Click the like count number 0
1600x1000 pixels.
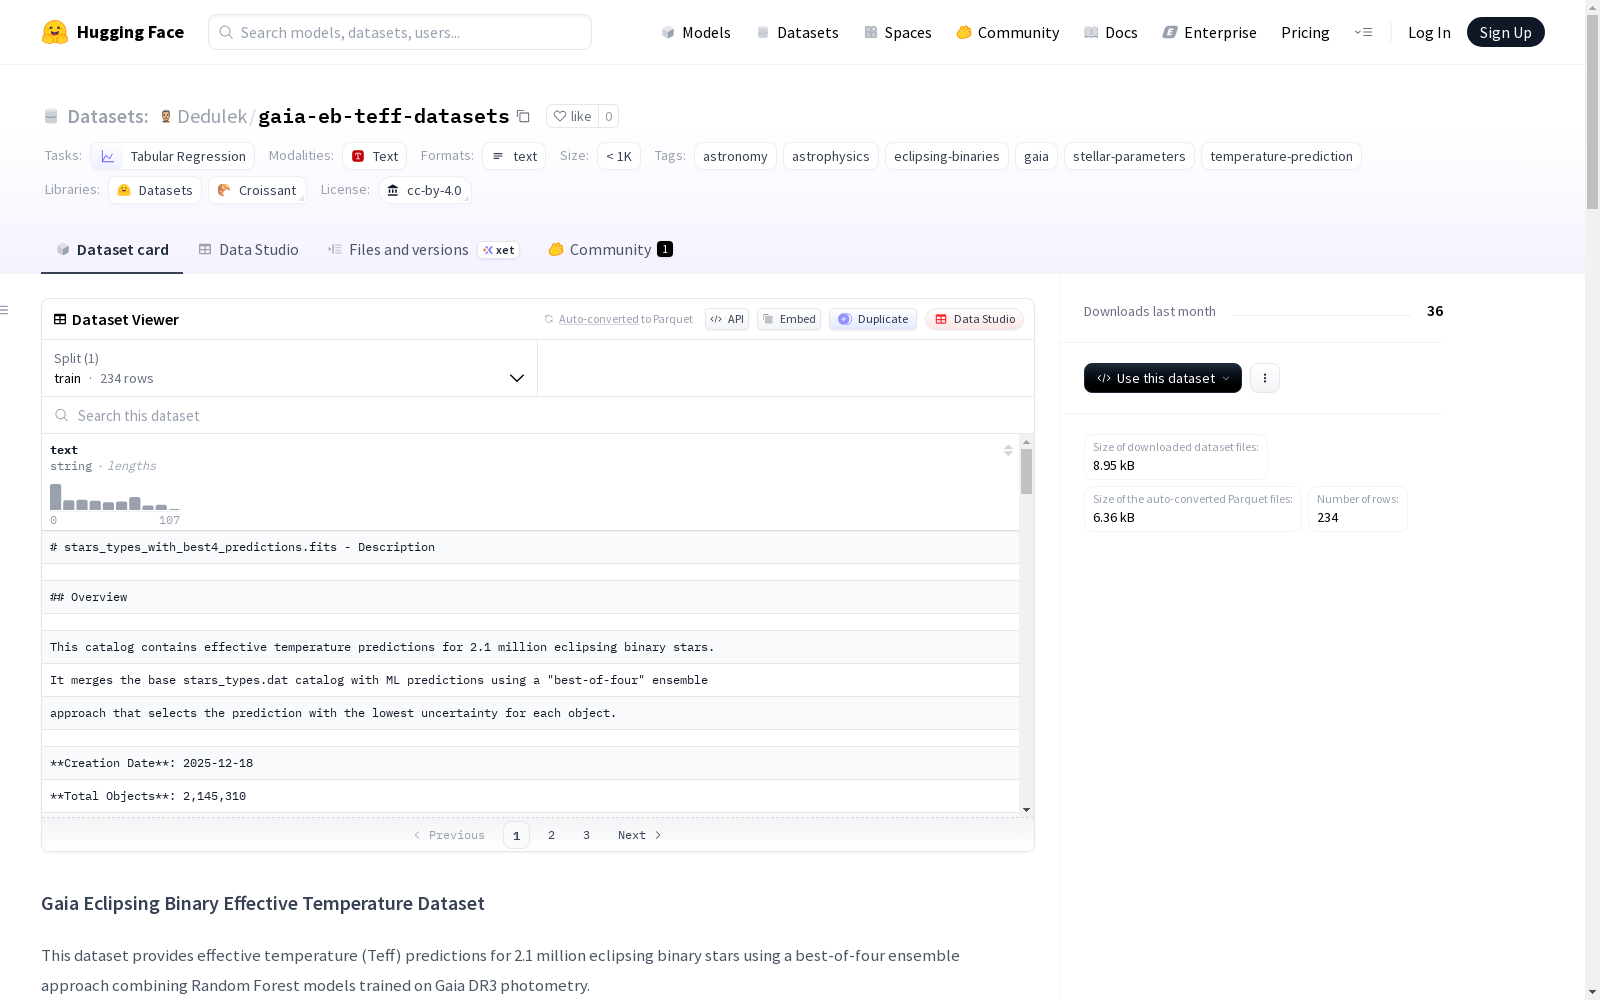(608, 116)
